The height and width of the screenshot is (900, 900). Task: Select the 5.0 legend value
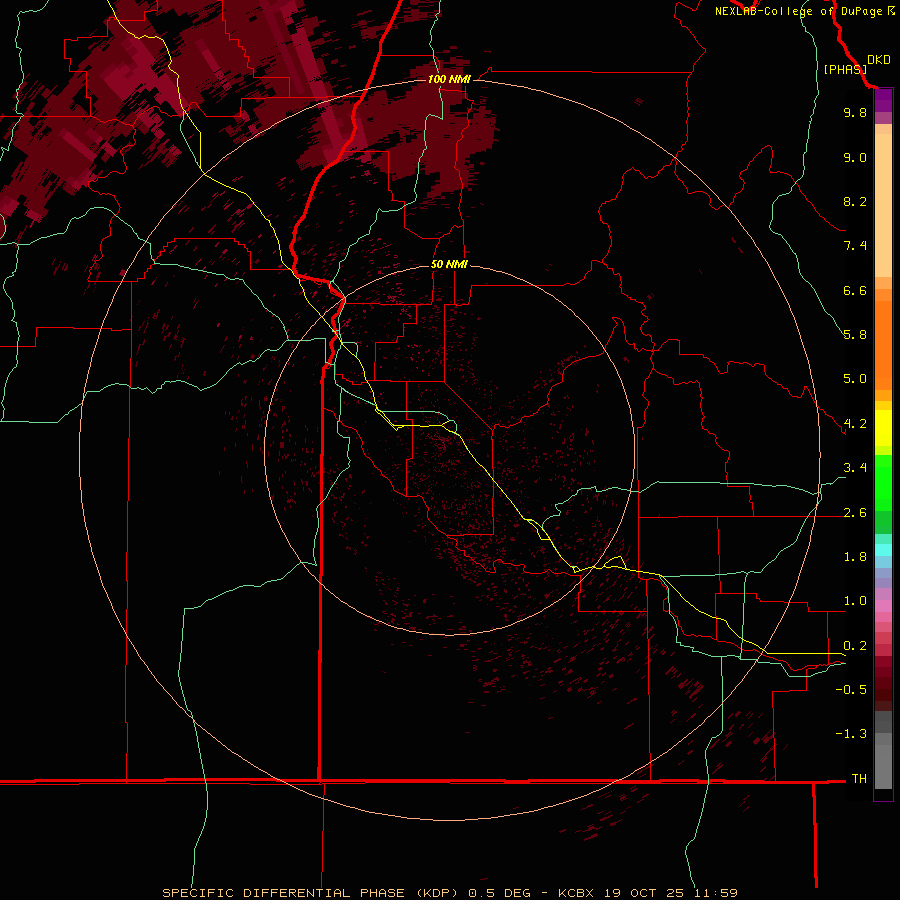(855, 379)
